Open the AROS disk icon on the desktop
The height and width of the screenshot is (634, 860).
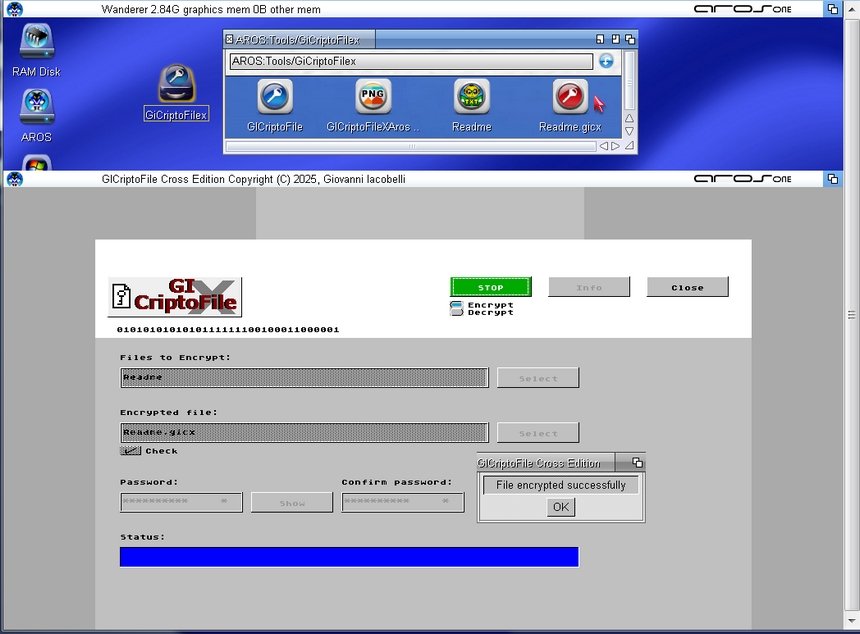click(x=37, y=115)
